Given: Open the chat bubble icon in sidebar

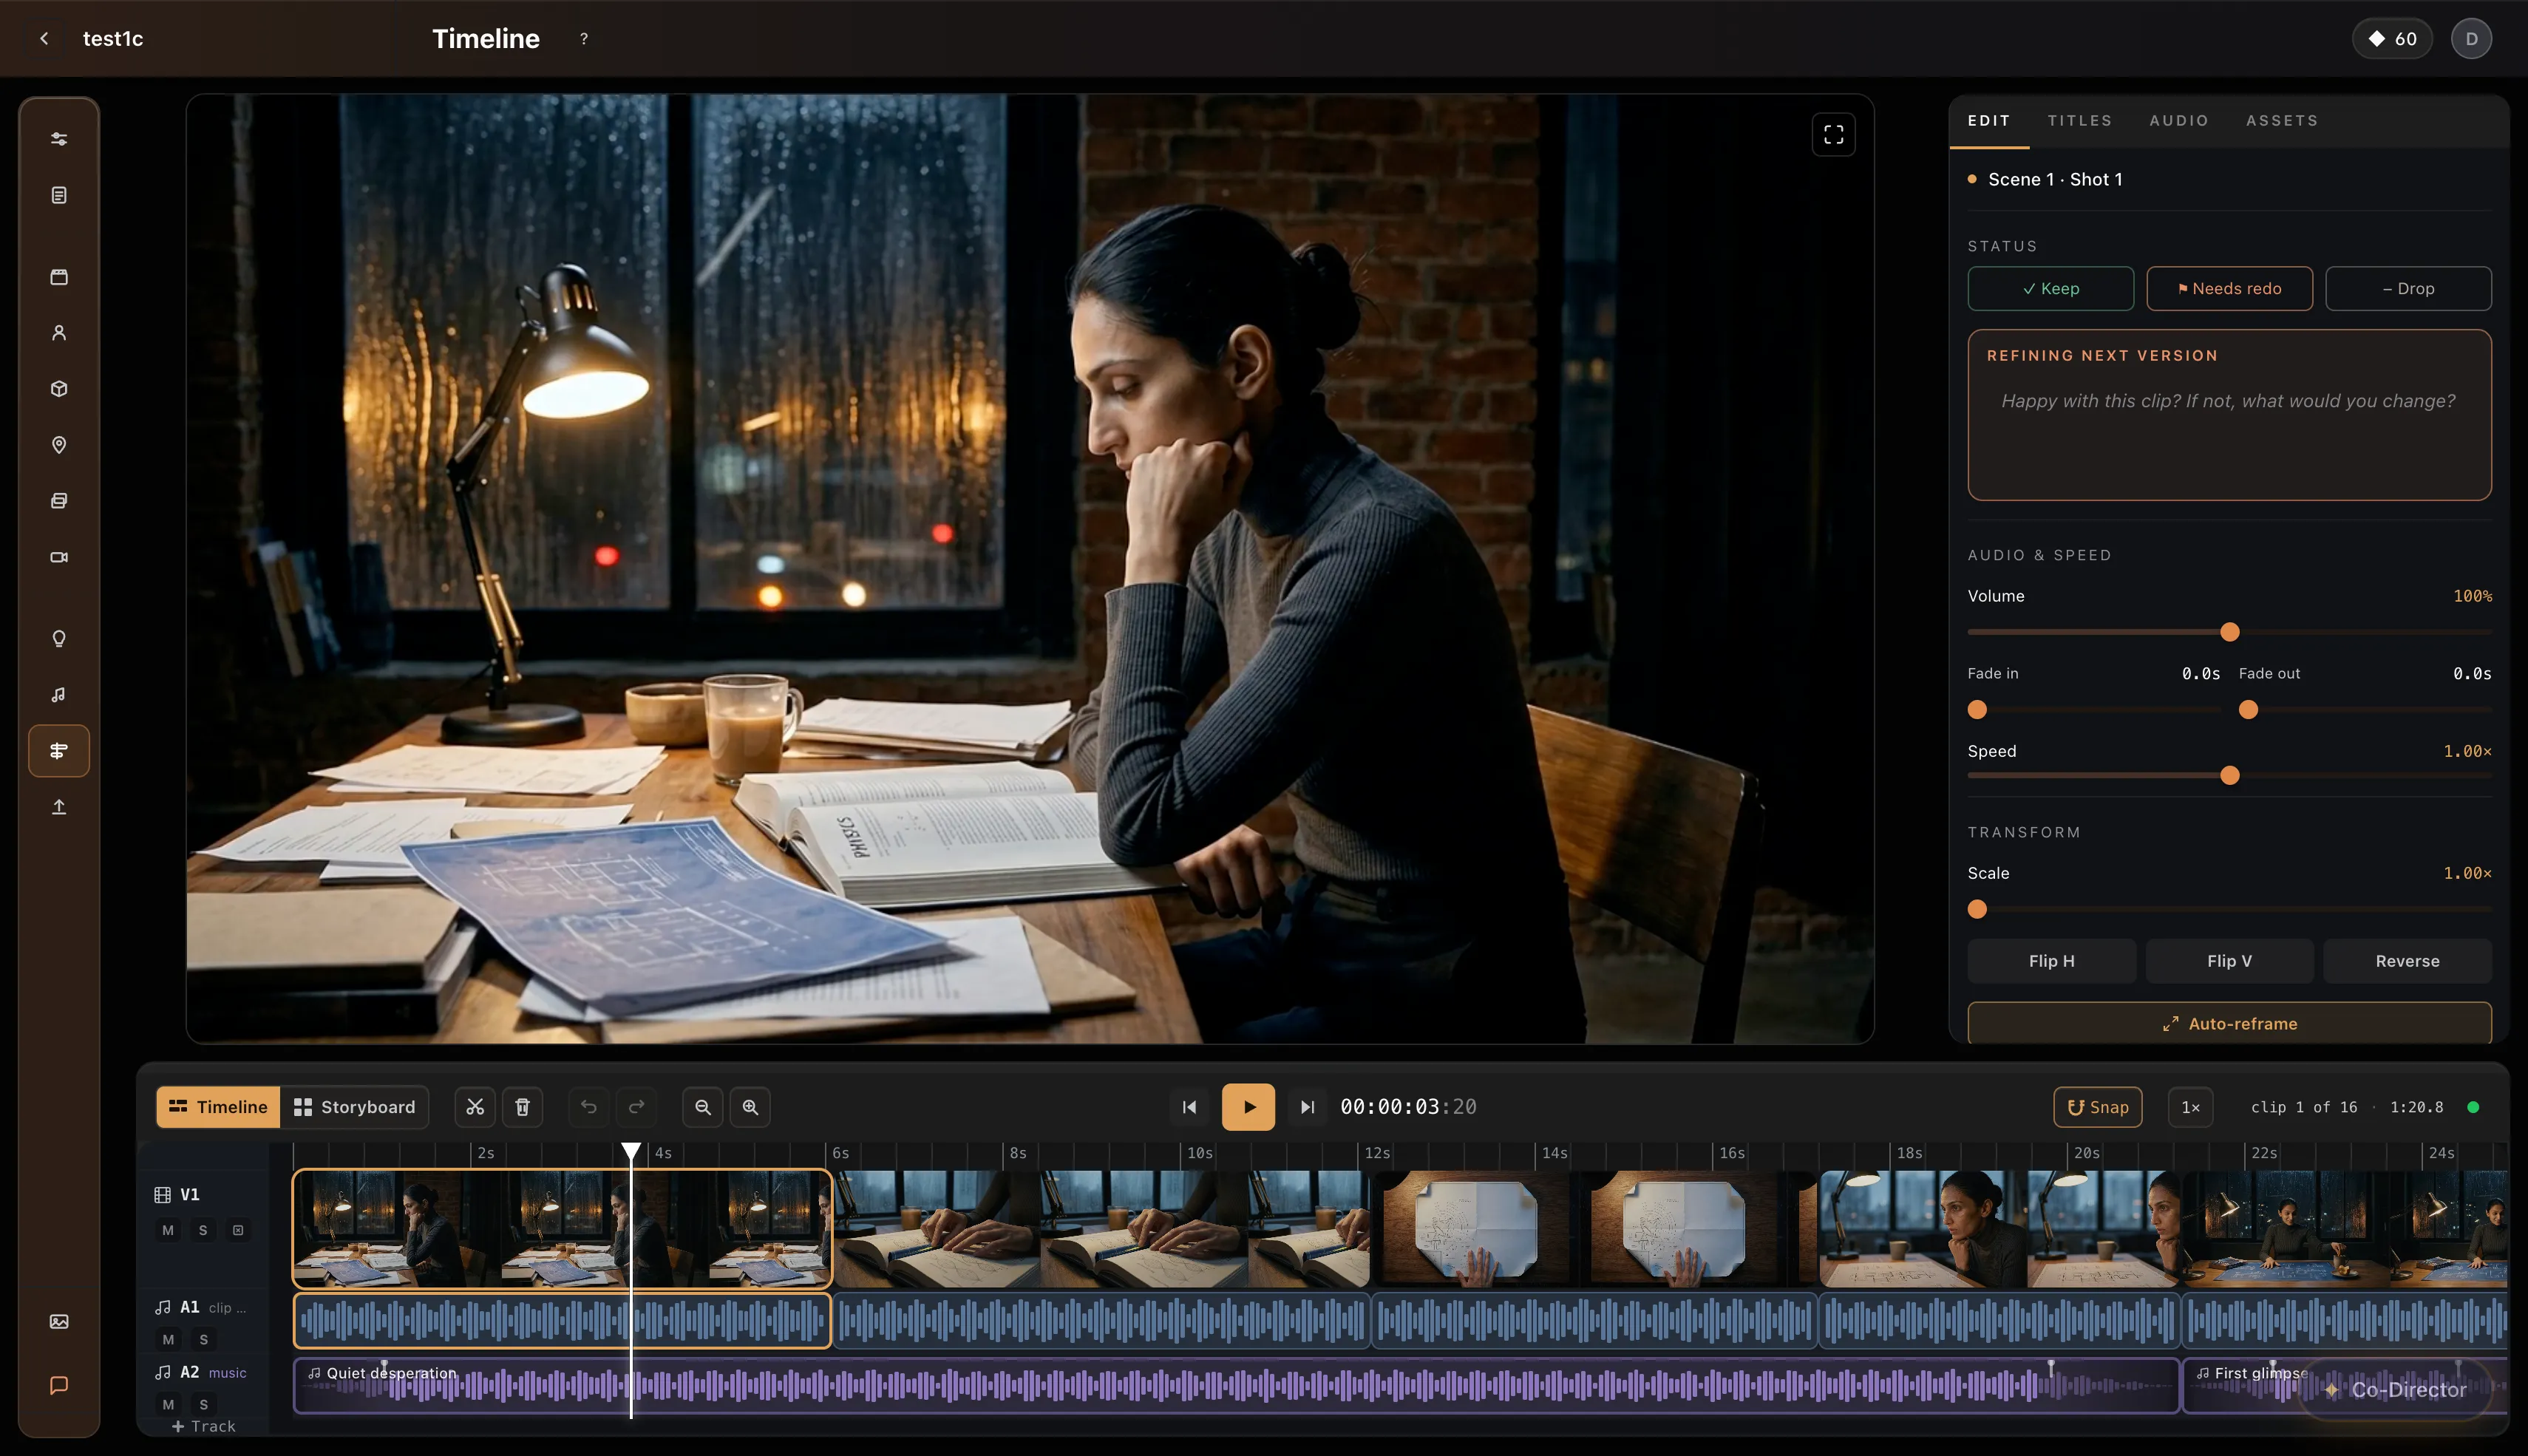Looking at the screenshot, I should [59, 1385].
